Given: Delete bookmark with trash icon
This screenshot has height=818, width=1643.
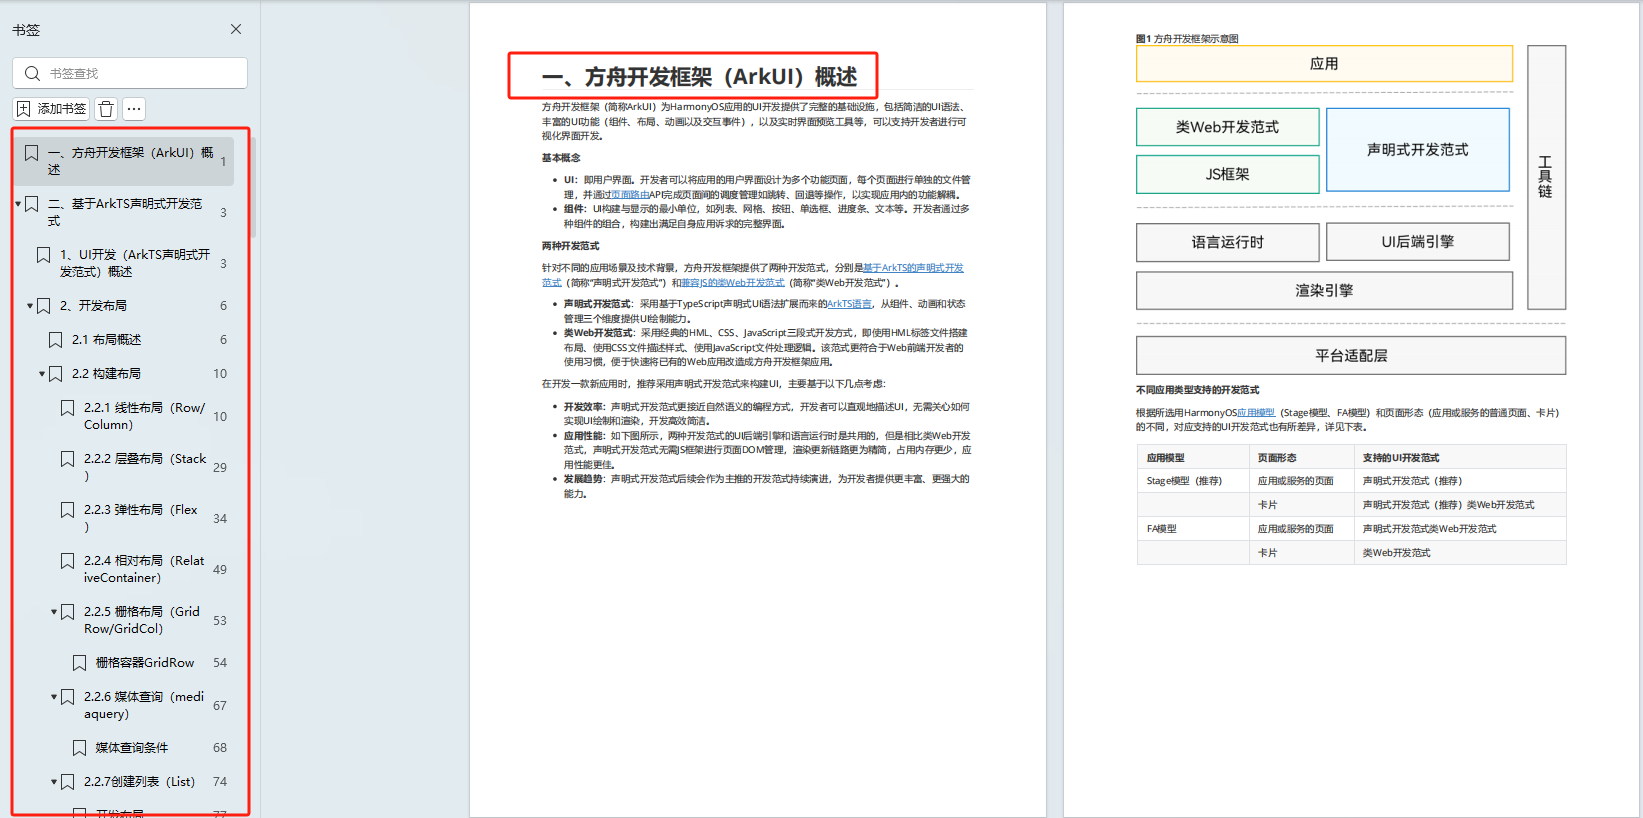Looking at the screenshot, I should click(106, 108).
